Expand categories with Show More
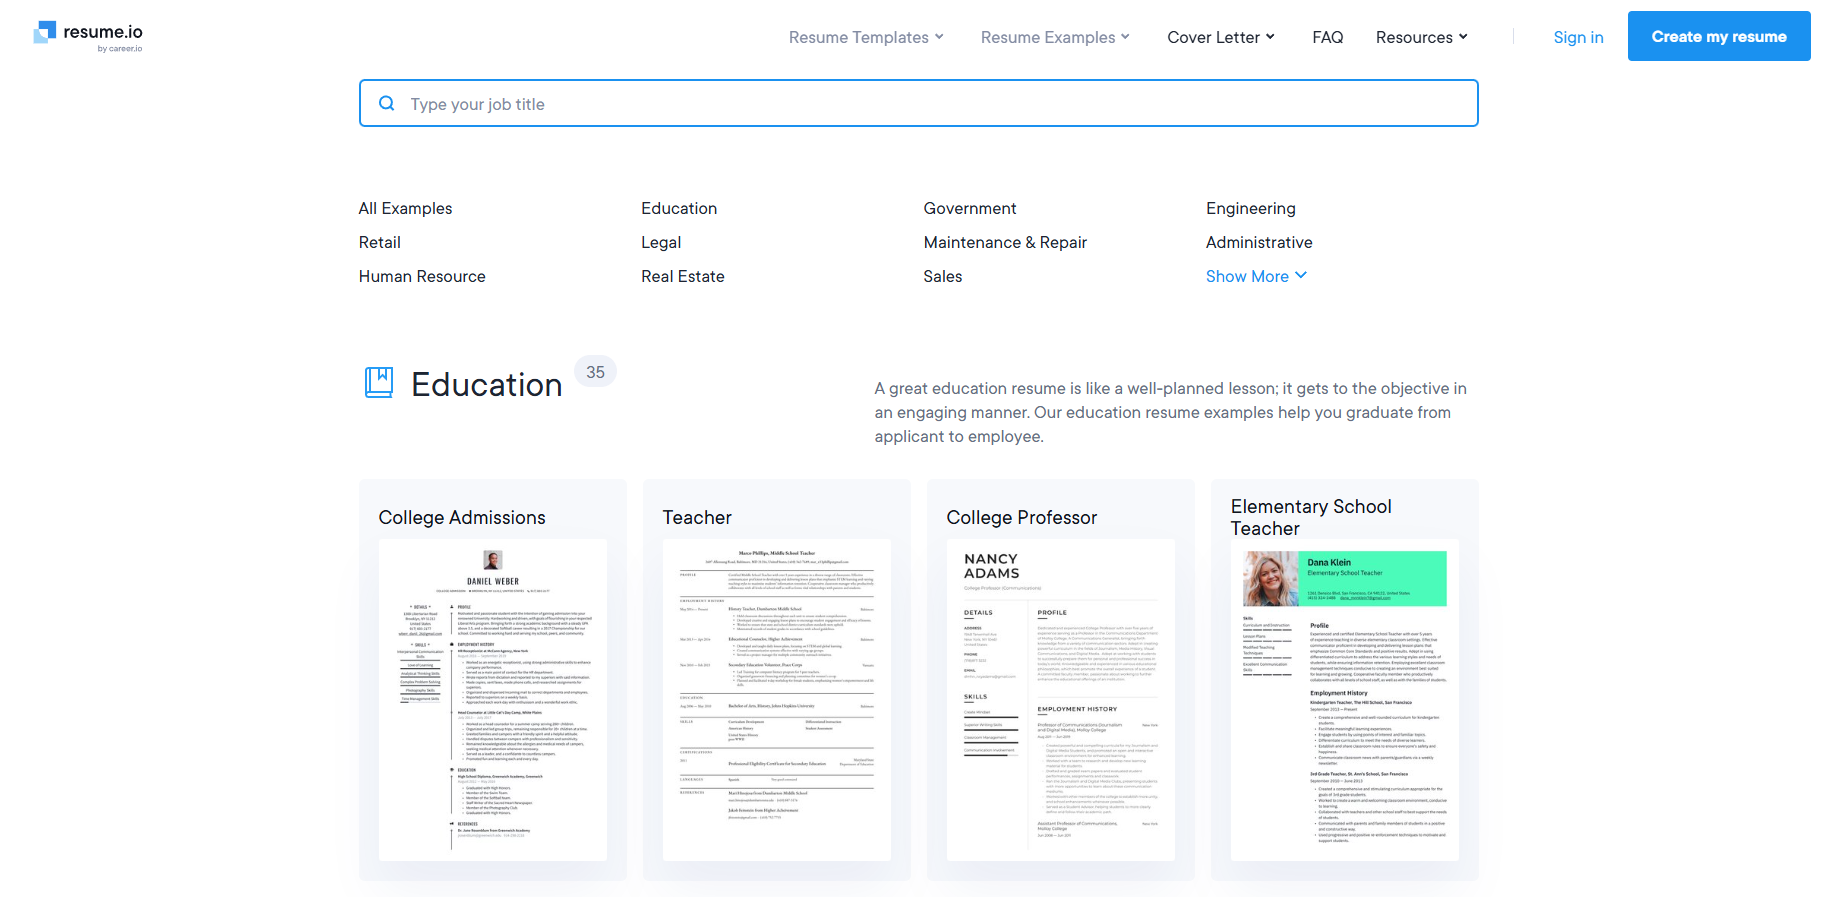Viewport: 1827px width, 897px height. tap(1256, 276)
